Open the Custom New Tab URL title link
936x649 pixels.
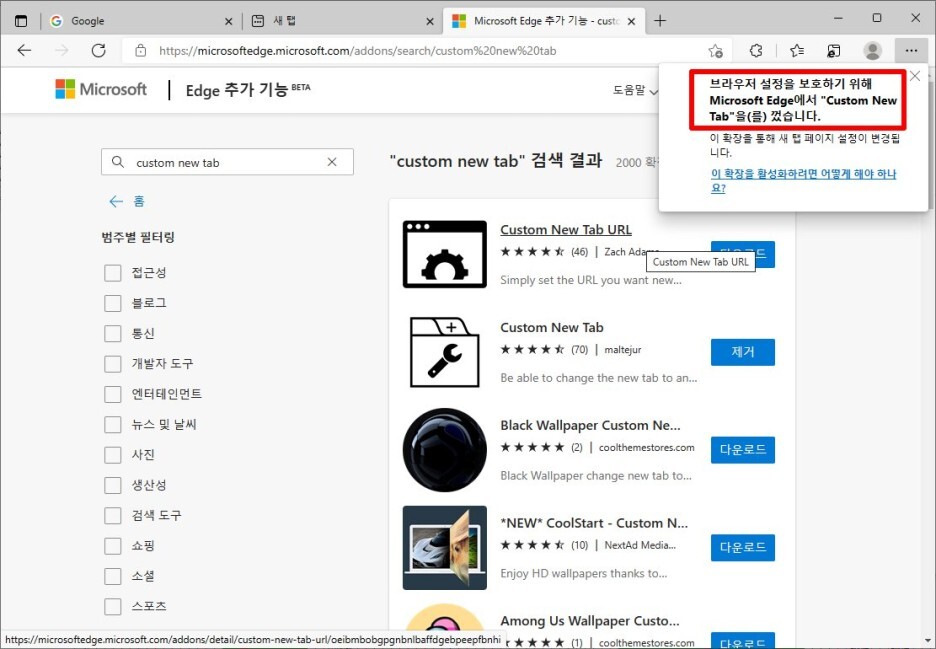pos(566,230)
